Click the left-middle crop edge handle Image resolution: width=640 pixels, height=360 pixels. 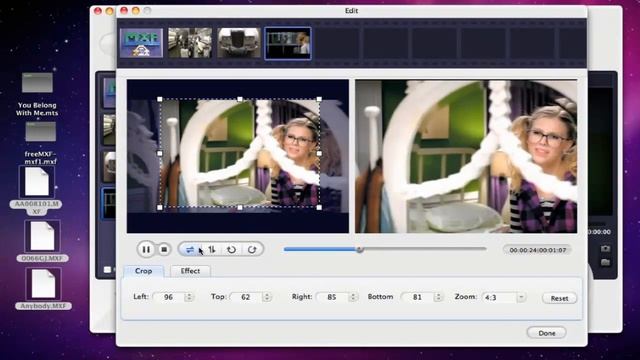click(160, 153)
